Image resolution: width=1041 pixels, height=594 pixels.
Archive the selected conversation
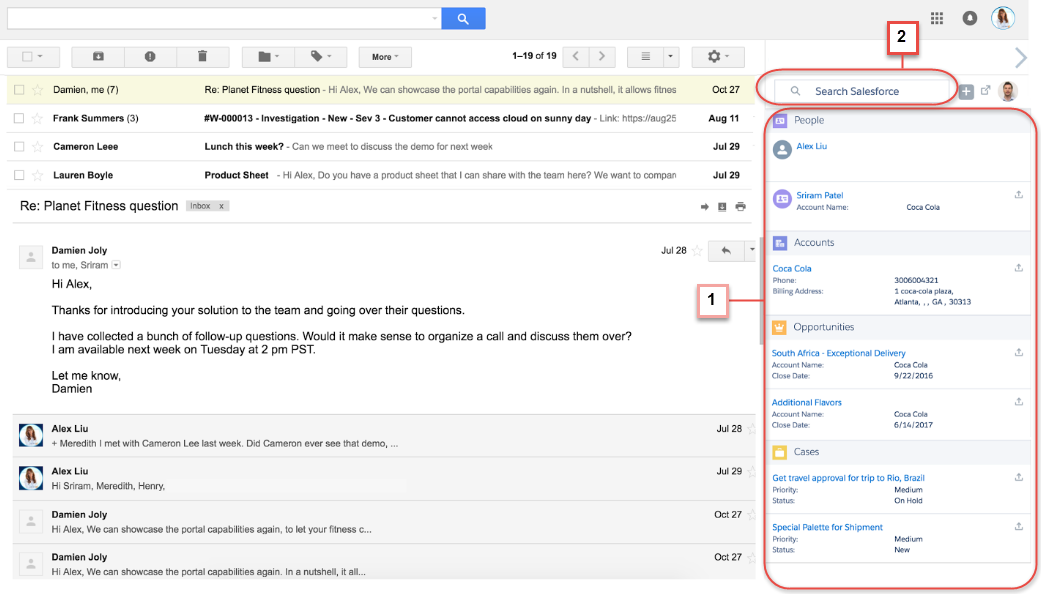coord(98,57)
